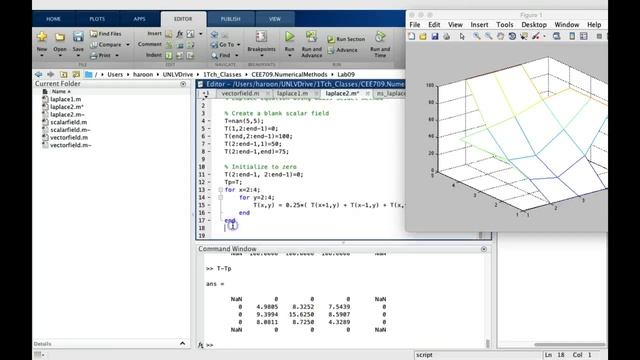
Task: Click the back arrow in path bar
Action: point(39,74)
